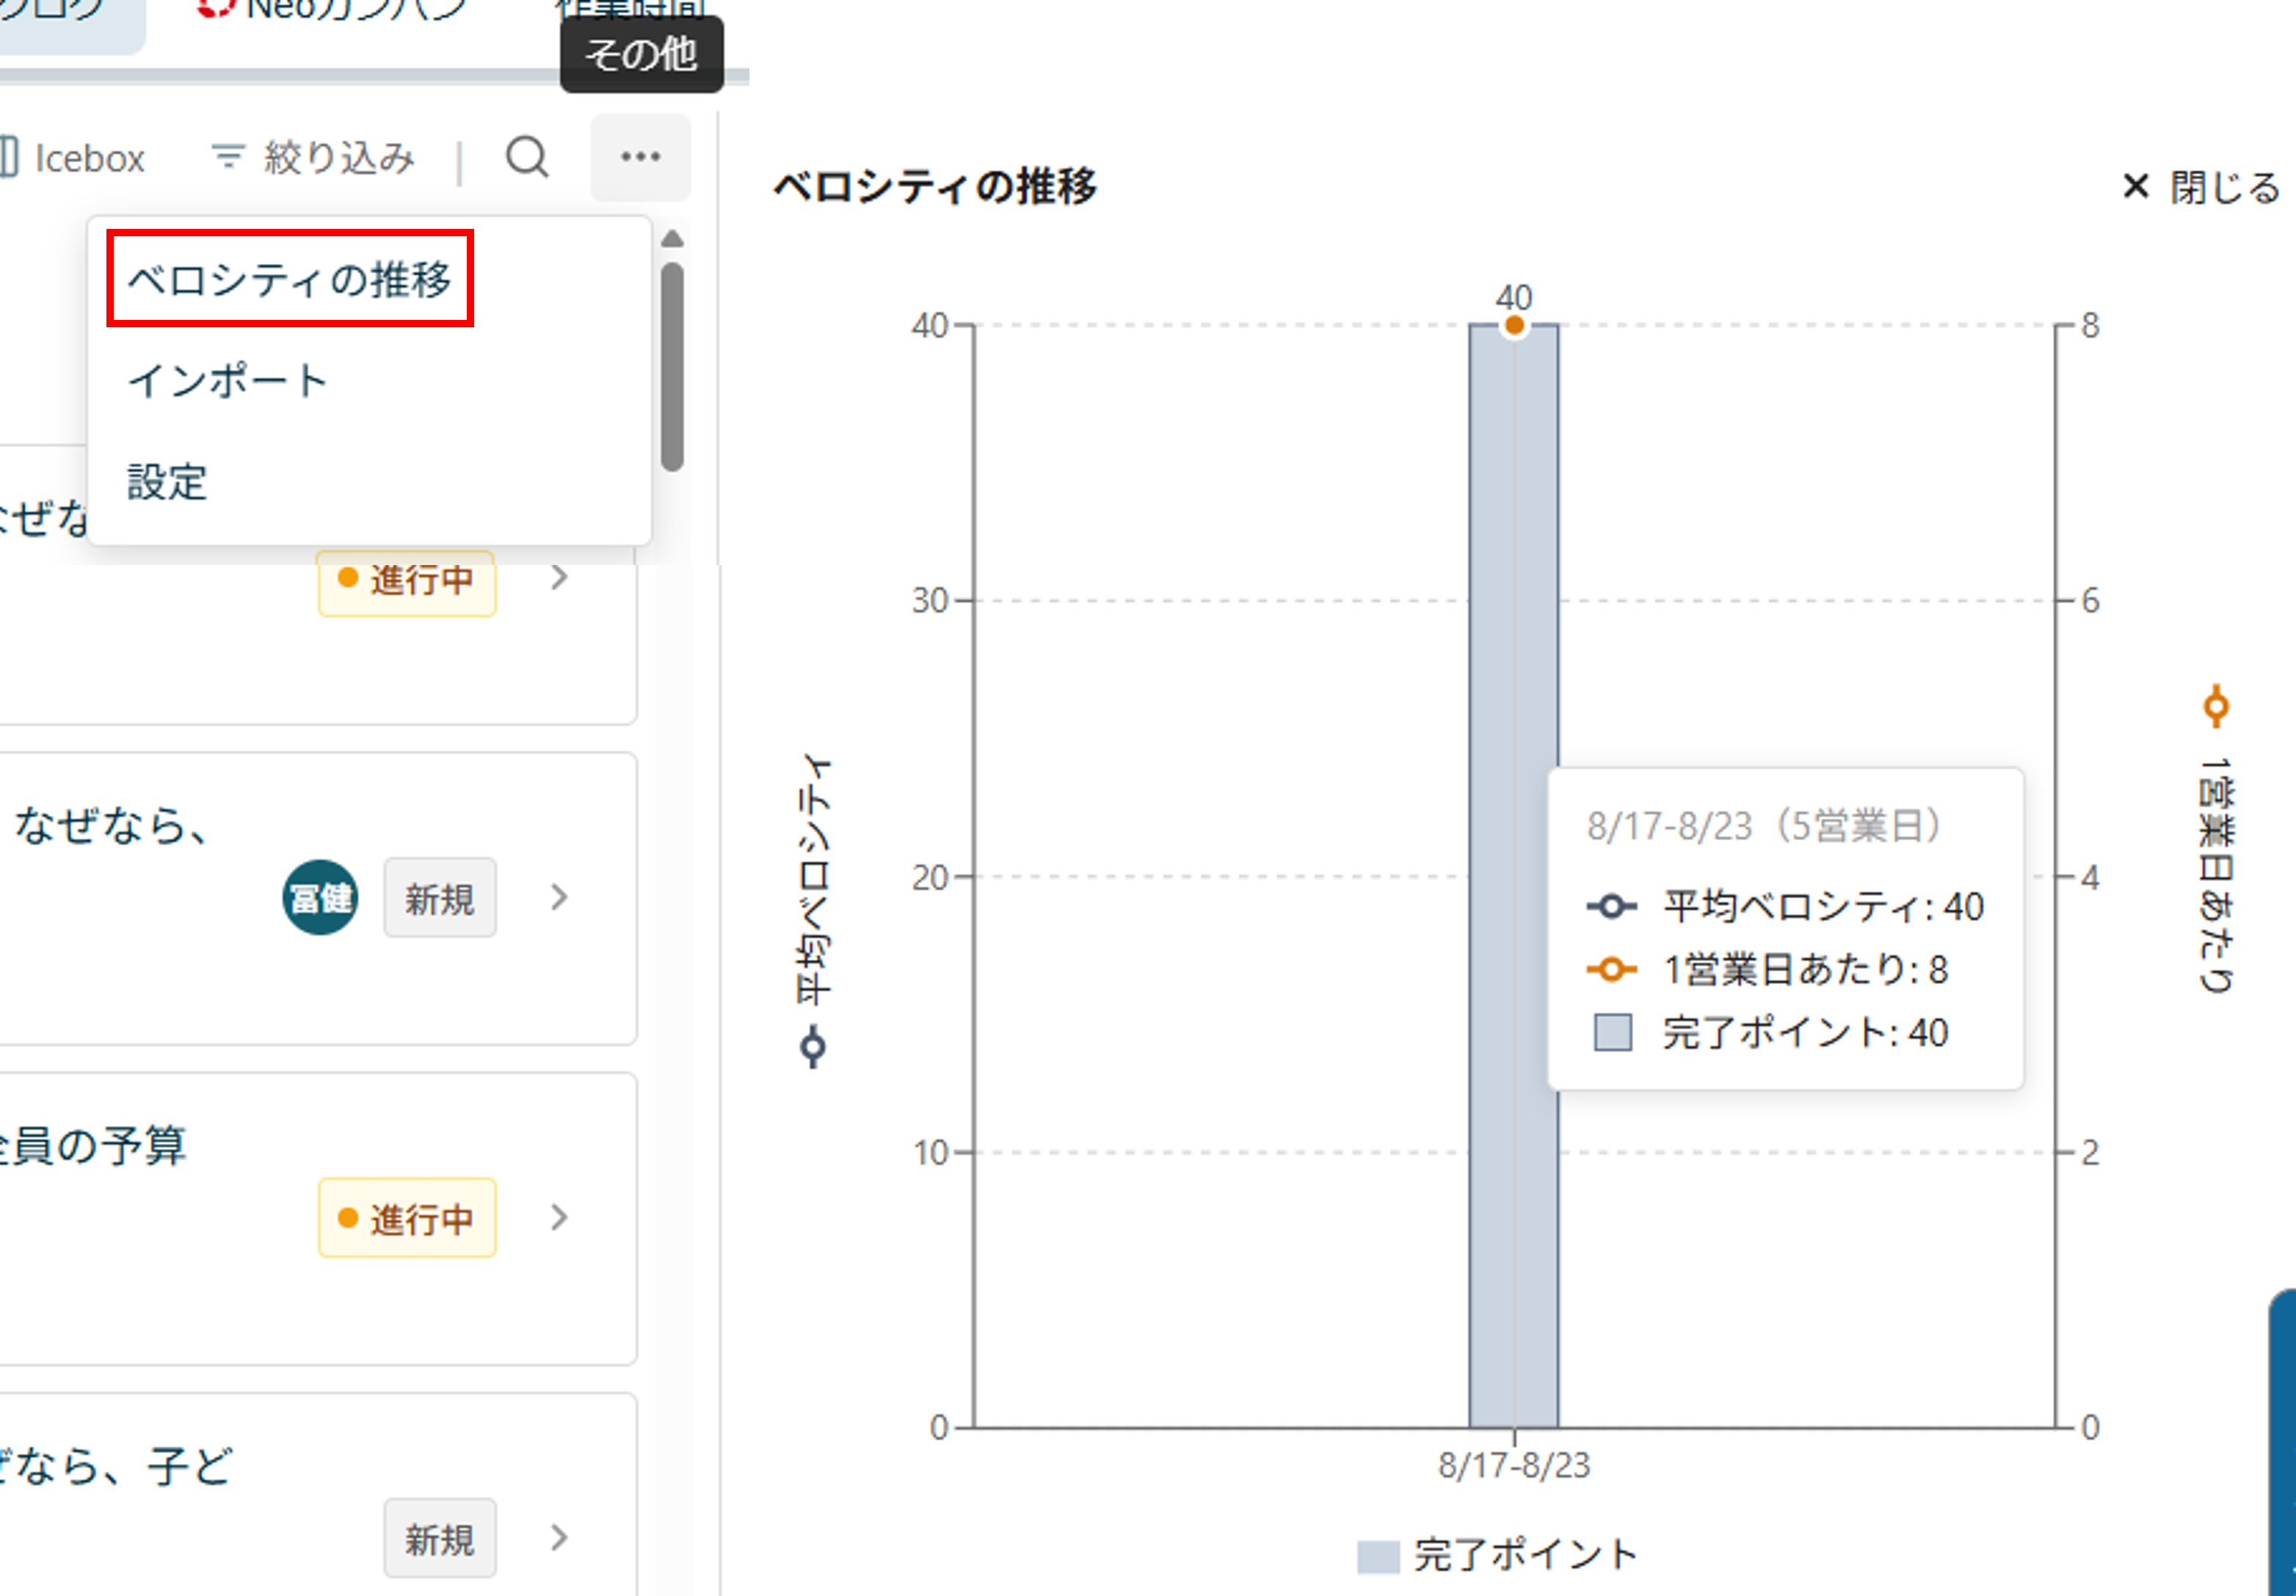Image resolution: width=2296 pixels, height=1596 pixels.
Task: Click the 8/17-8/23 x-axis label
Action: pyautogui.click(x=1514, y=1466)
